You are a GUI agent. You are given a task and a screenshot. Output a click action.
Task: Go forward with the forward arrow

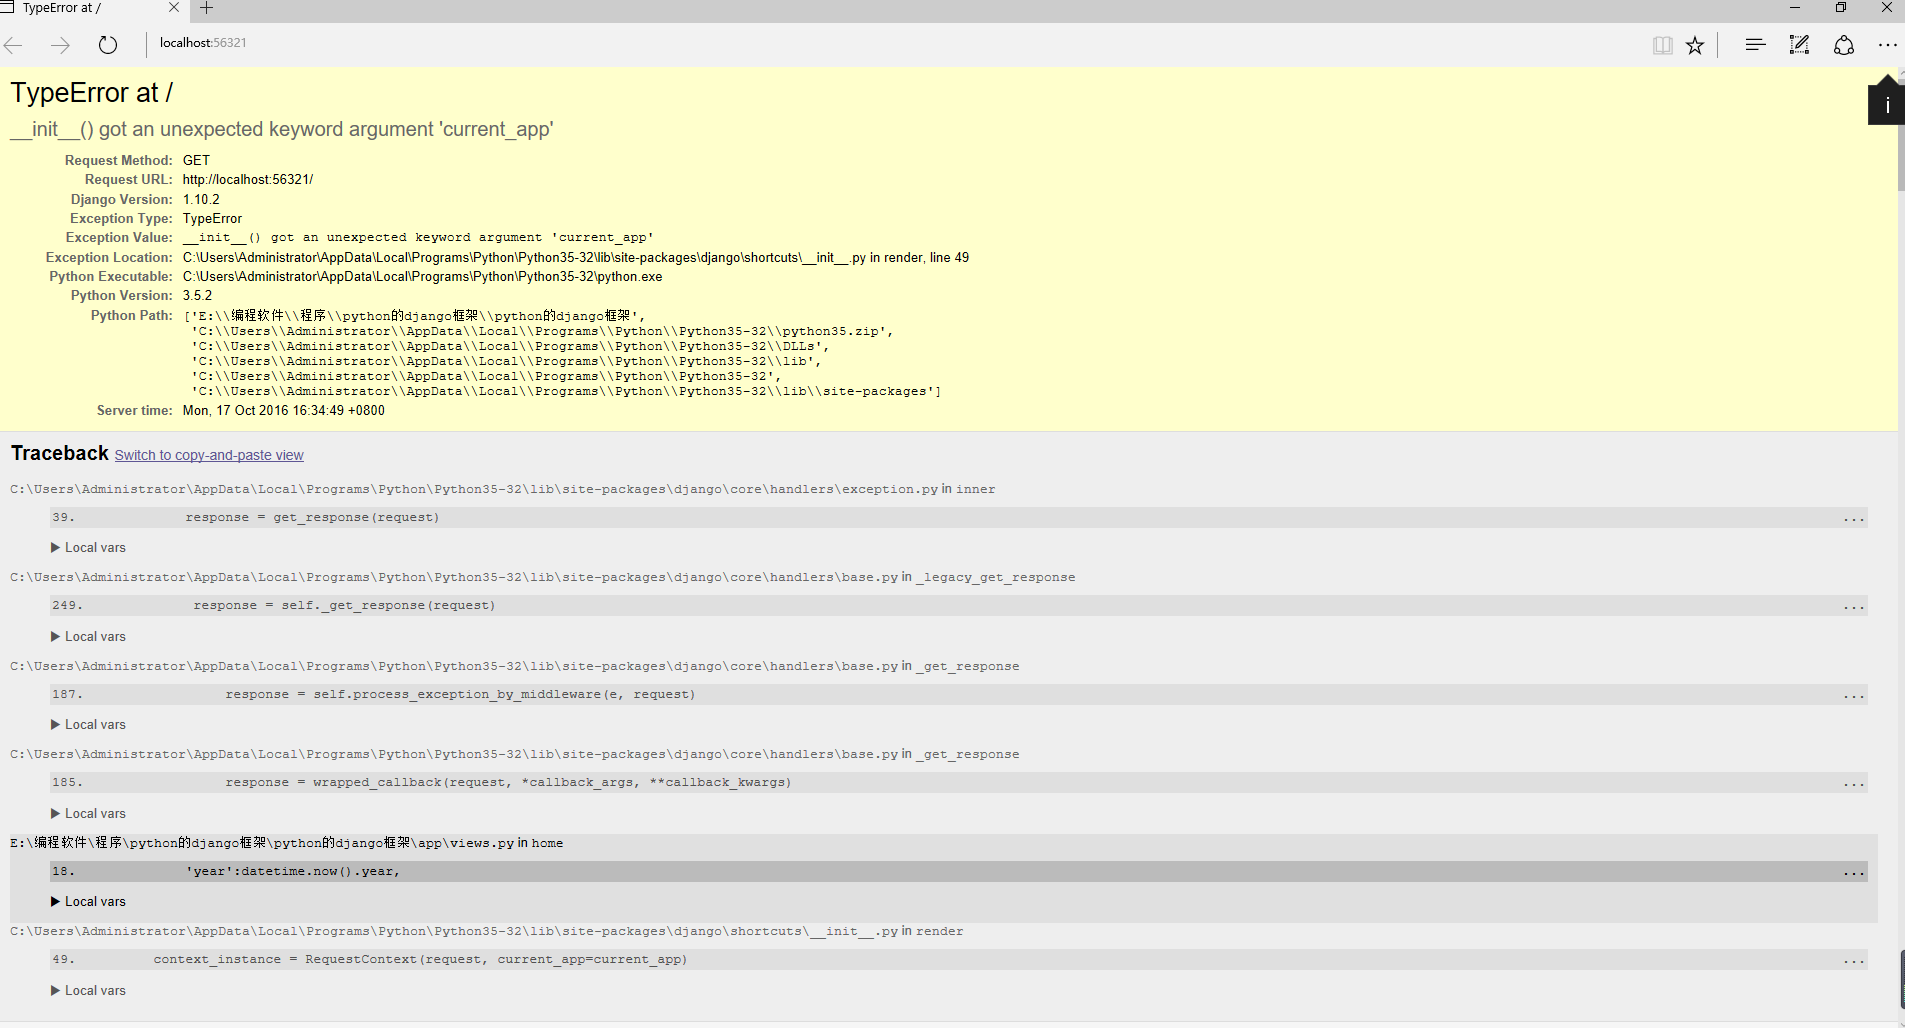point(61,45)
